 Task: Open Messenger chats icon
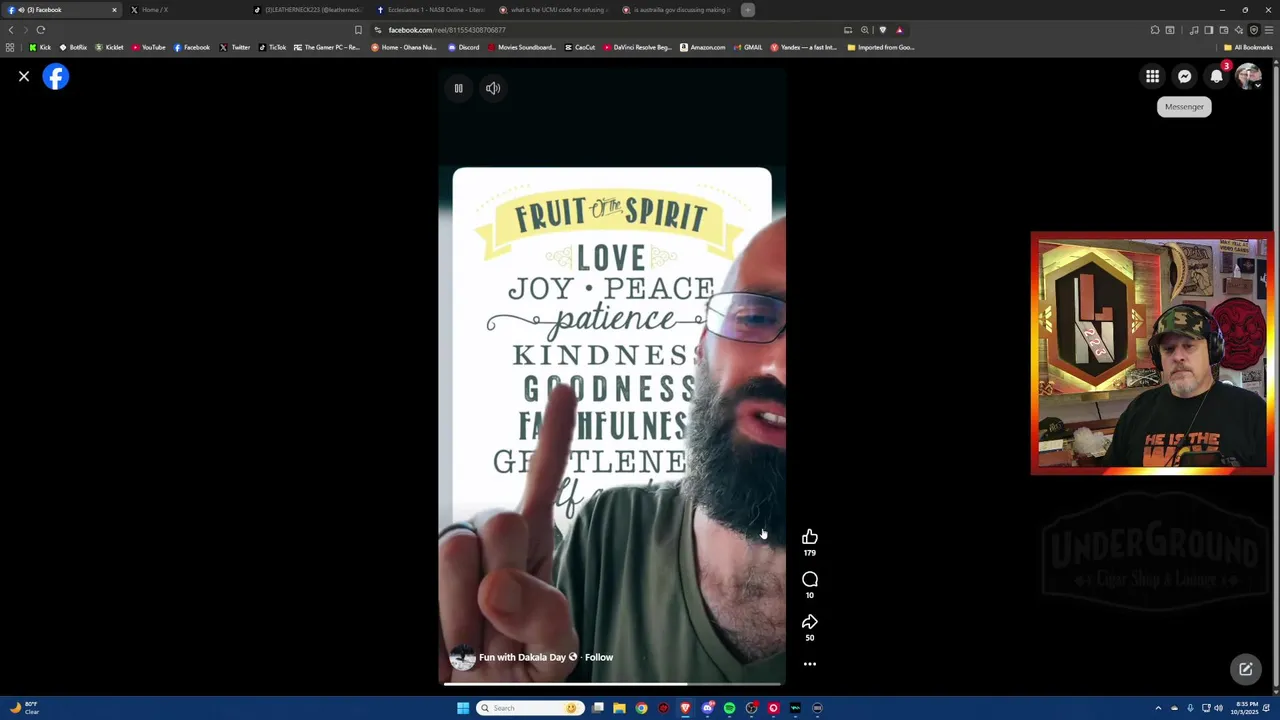1185,76
